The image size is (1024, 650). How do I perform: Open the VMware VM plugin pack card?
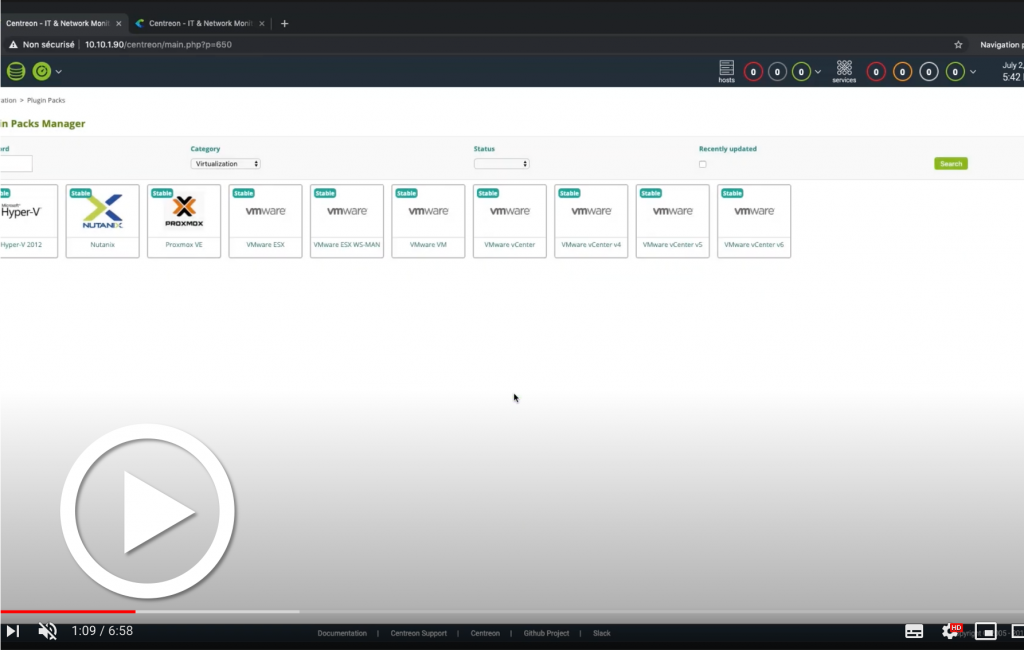tap(428, 221)
